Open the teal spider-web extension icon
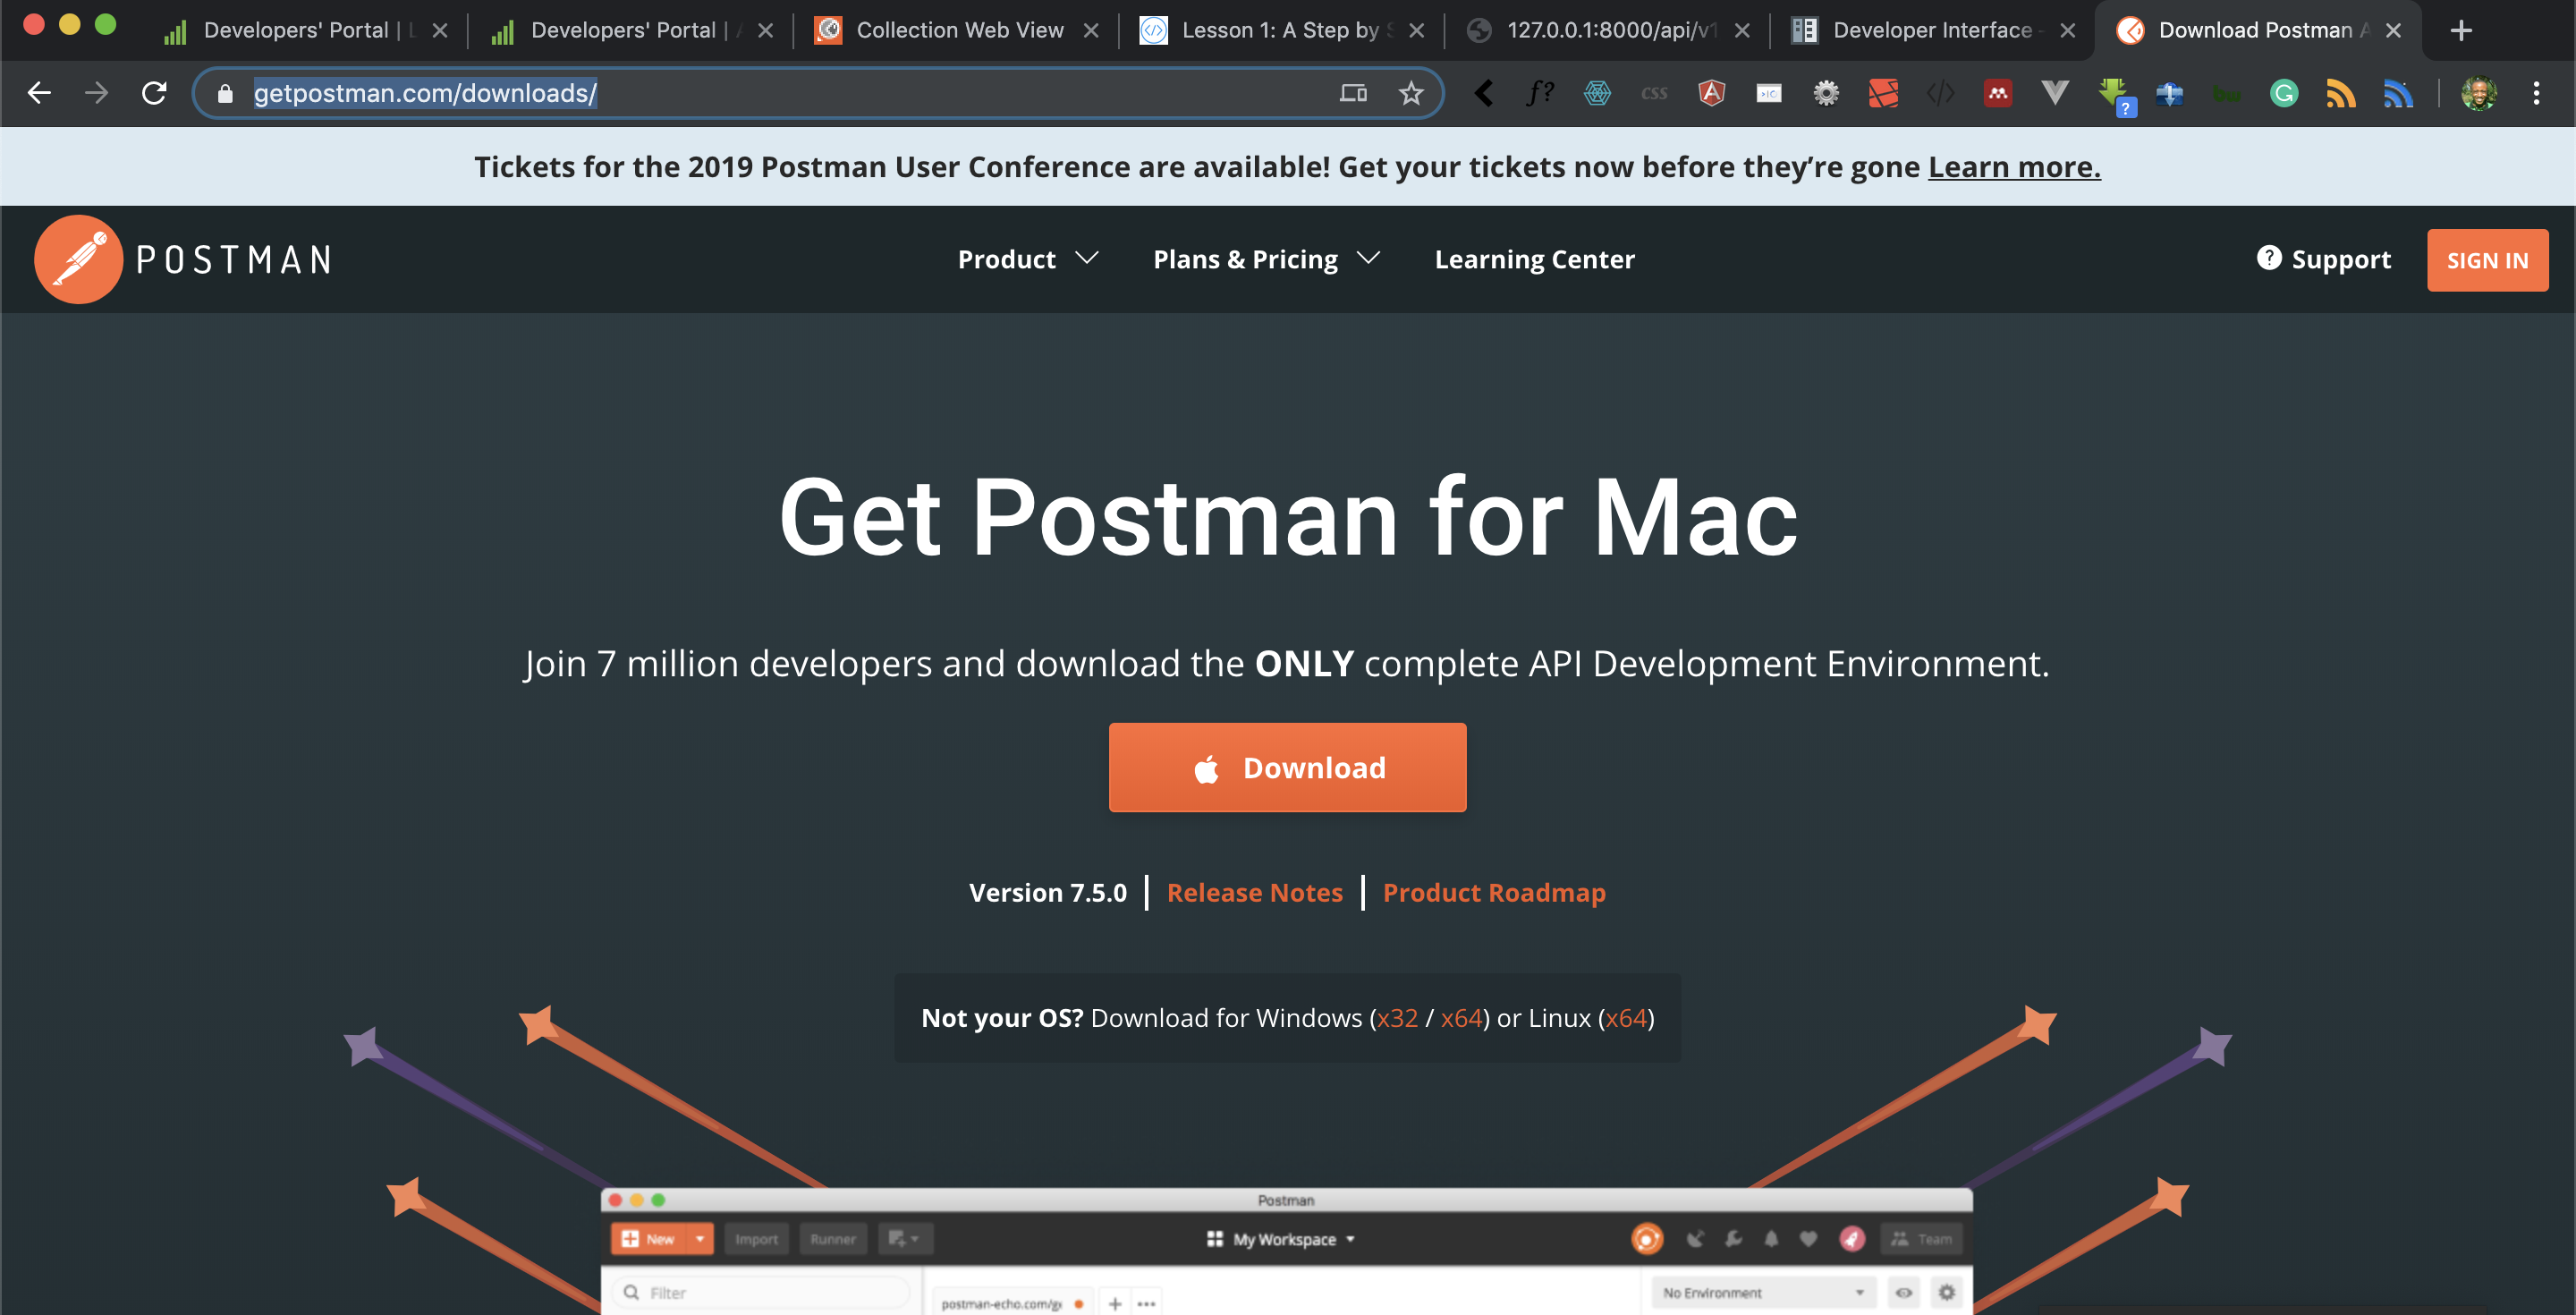2576x1315 pixels. (1597, 93)
